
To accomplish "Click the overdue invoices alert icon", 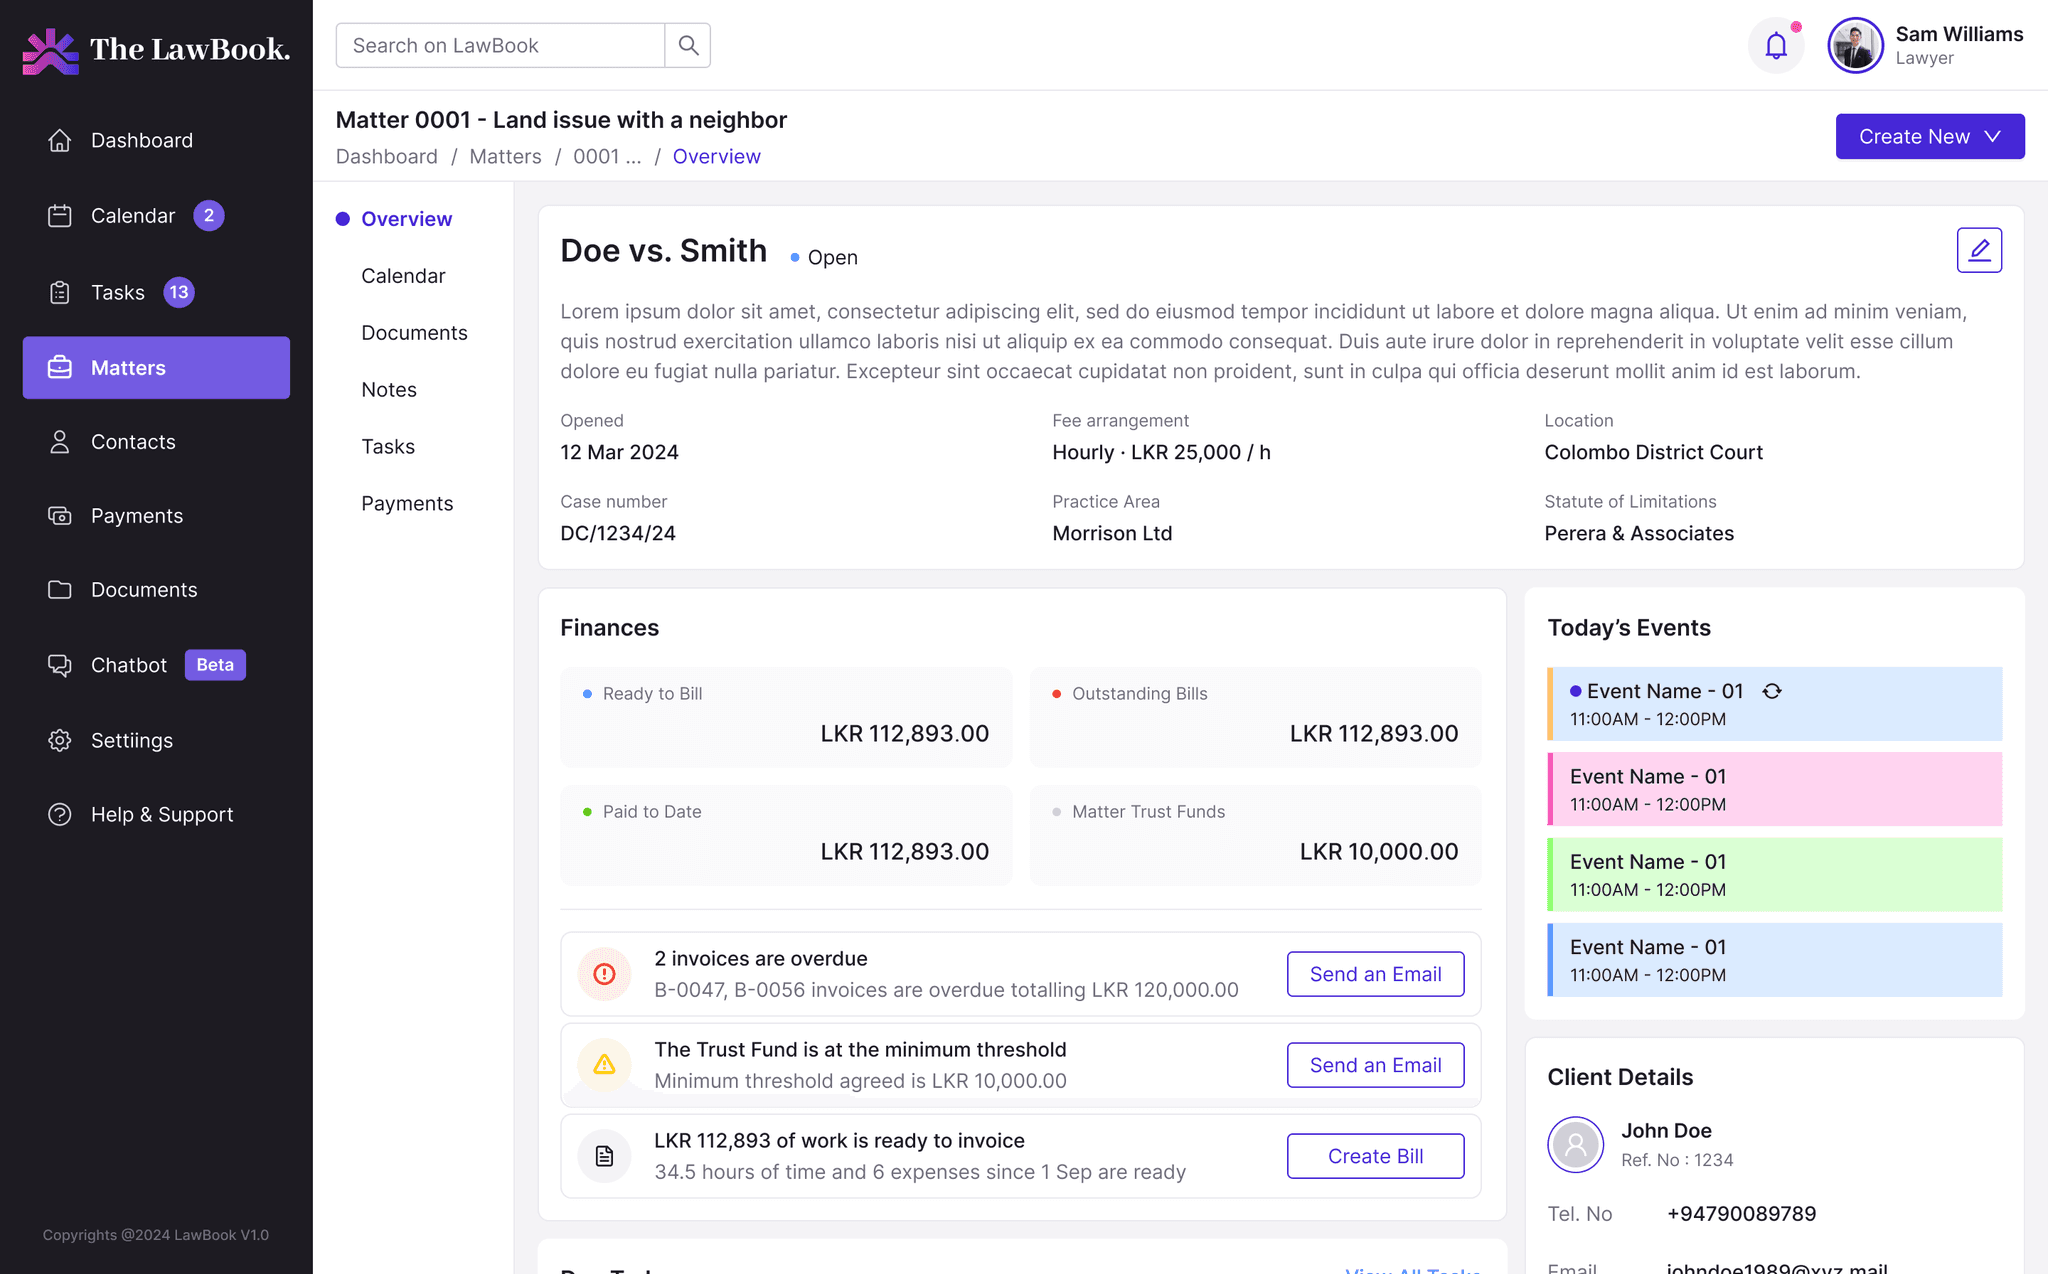I will [604, 974].
